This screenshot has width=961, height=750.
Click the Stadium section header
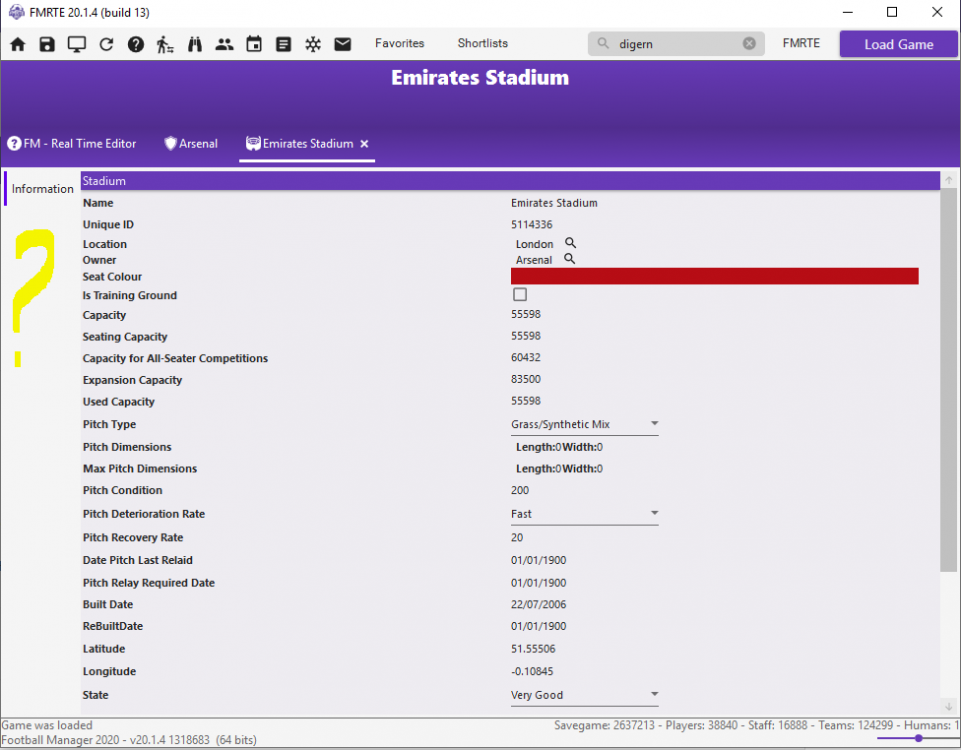pos(510,181)
